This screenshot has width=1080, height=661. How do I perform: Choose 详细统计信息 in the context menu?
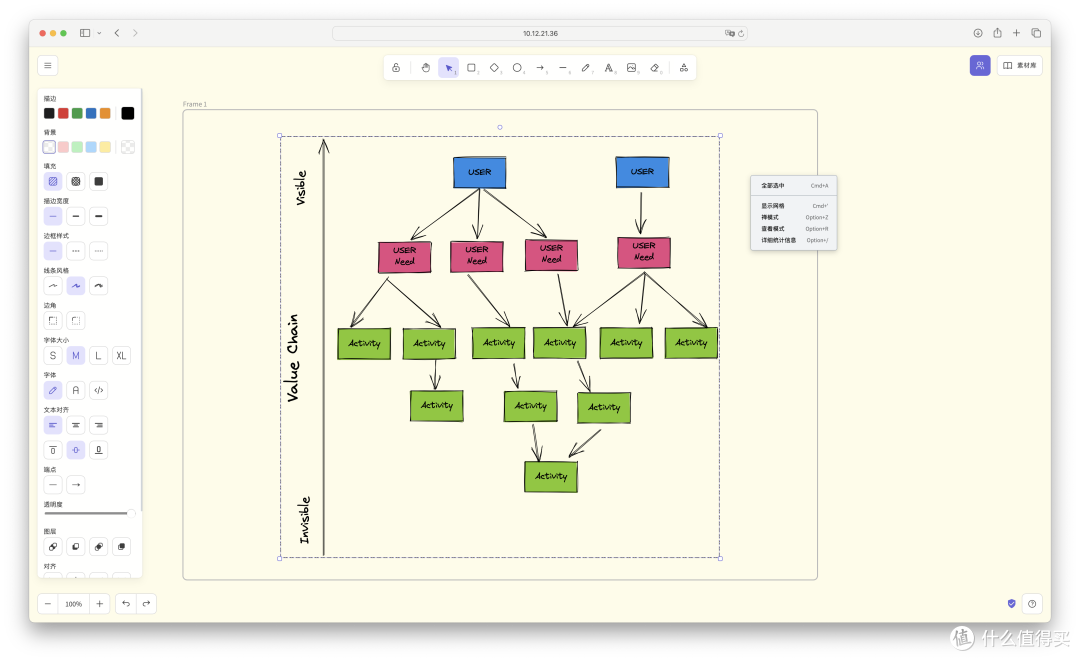[x=793, y=240]
